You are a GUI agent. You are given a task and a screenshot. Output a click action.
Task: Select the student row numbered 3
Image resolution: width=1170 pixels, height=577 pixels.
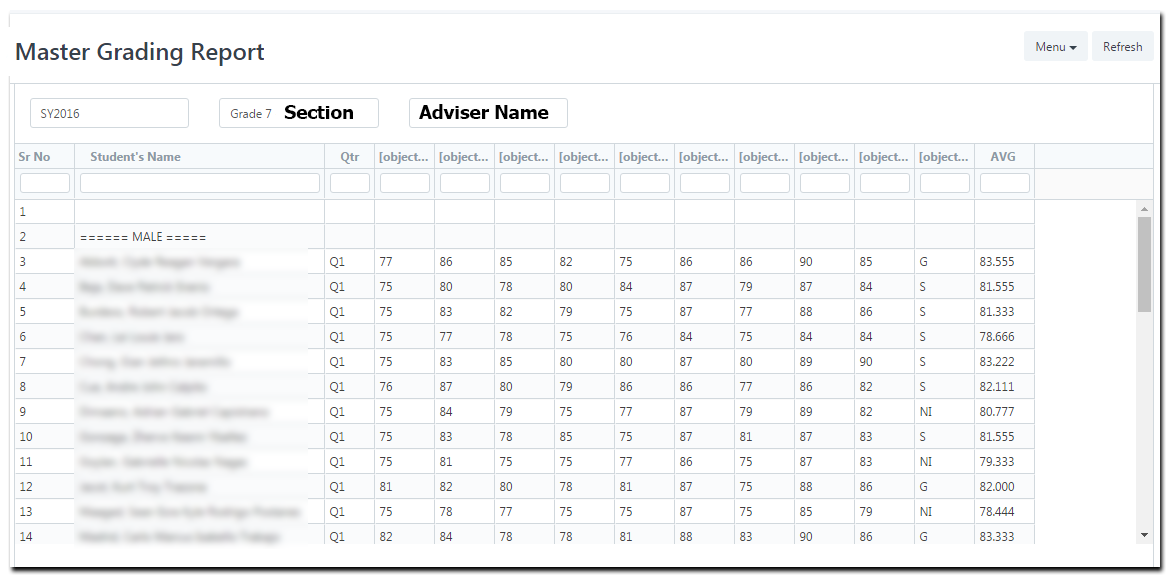[200, 261]
